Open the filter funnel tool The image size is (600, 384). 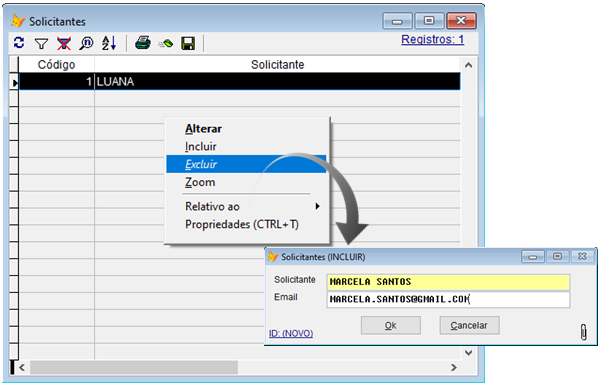point(41,44)
